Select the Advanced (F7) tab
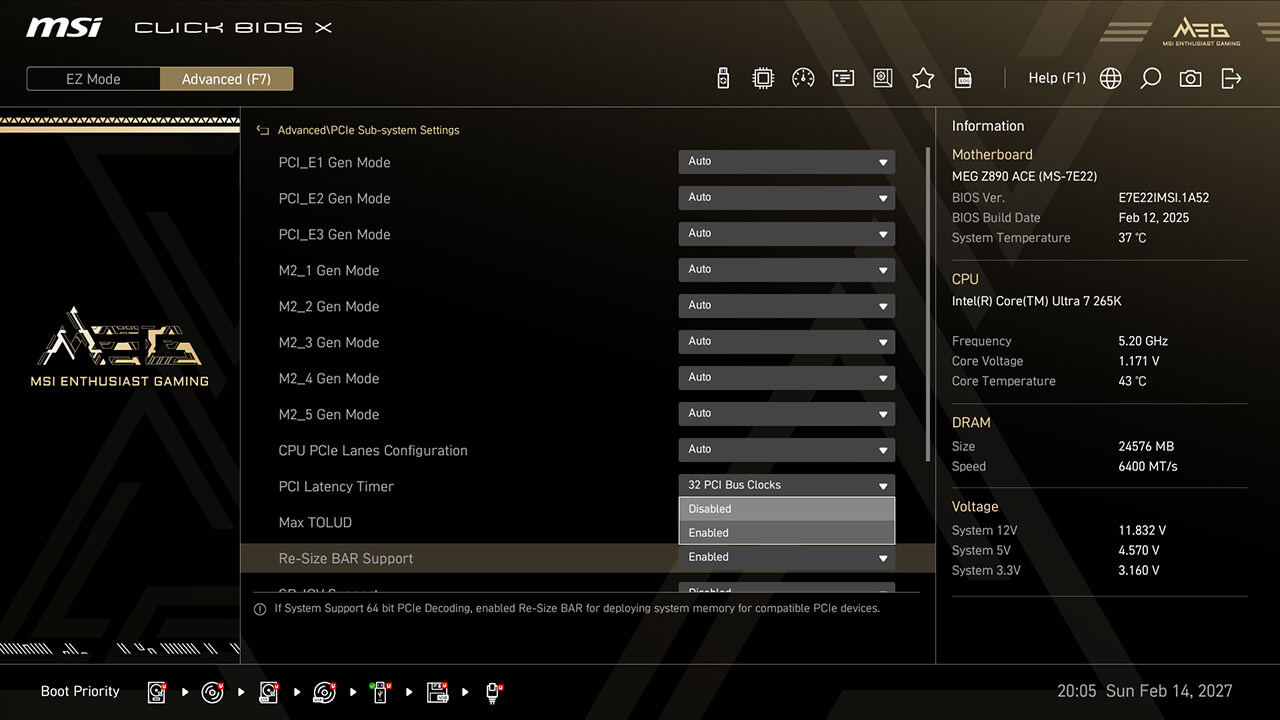The height and width of the screenshot is (720, 1280). [226, 79]
